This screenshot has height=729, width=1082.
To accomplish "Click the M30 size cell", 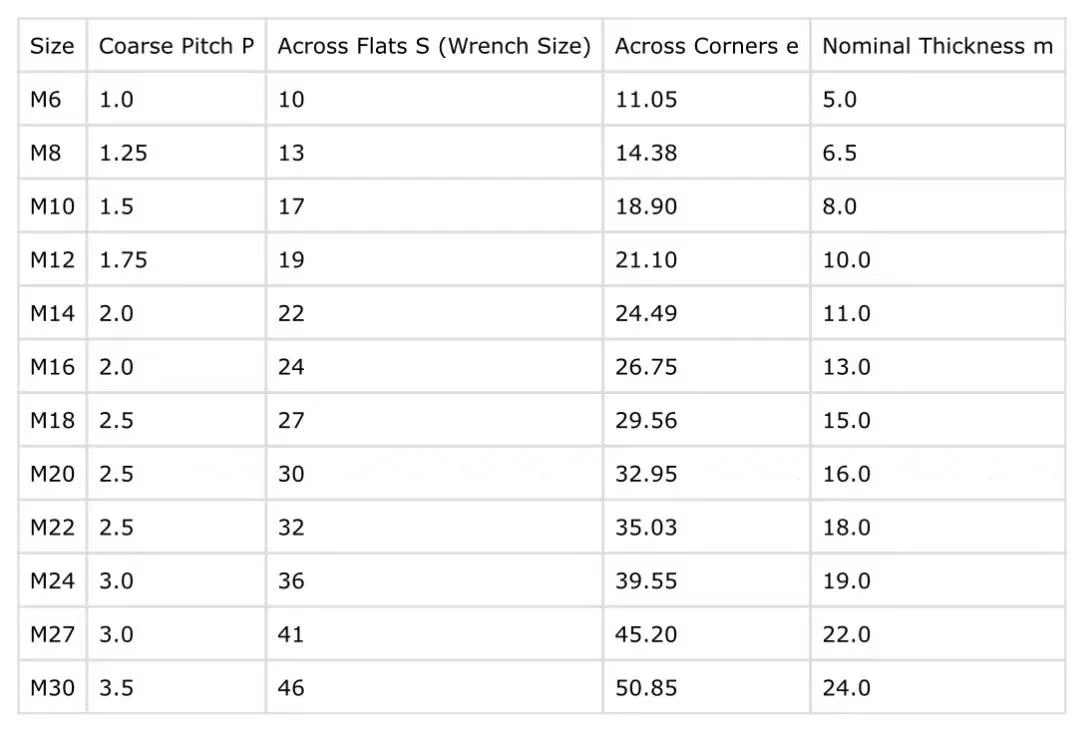I will click(x=52, y=688).
